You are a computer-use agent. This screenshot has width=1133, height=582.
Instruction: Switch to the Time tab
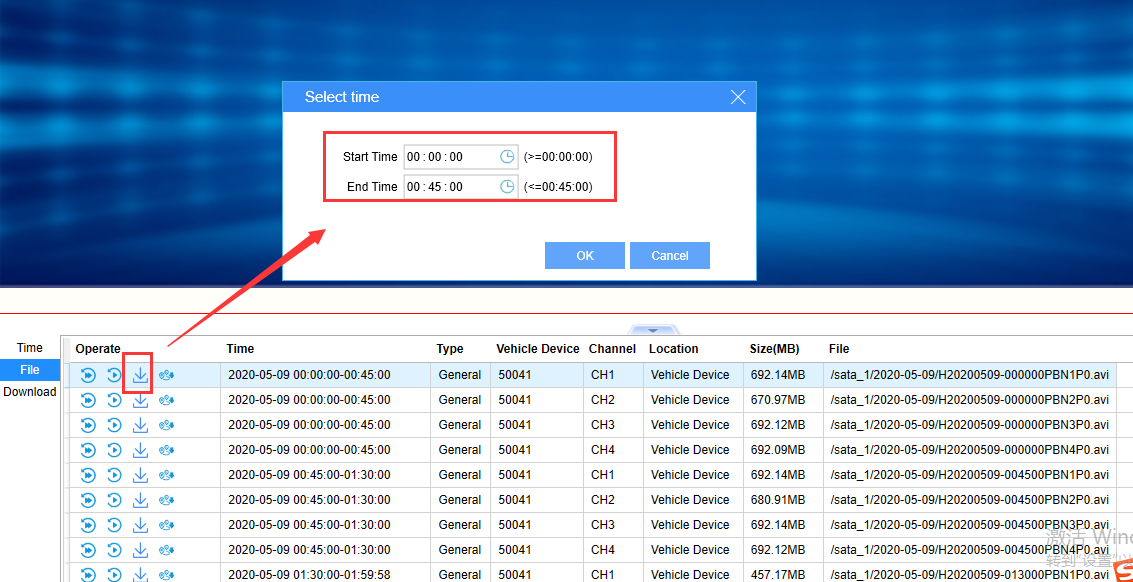click(30, 348)
